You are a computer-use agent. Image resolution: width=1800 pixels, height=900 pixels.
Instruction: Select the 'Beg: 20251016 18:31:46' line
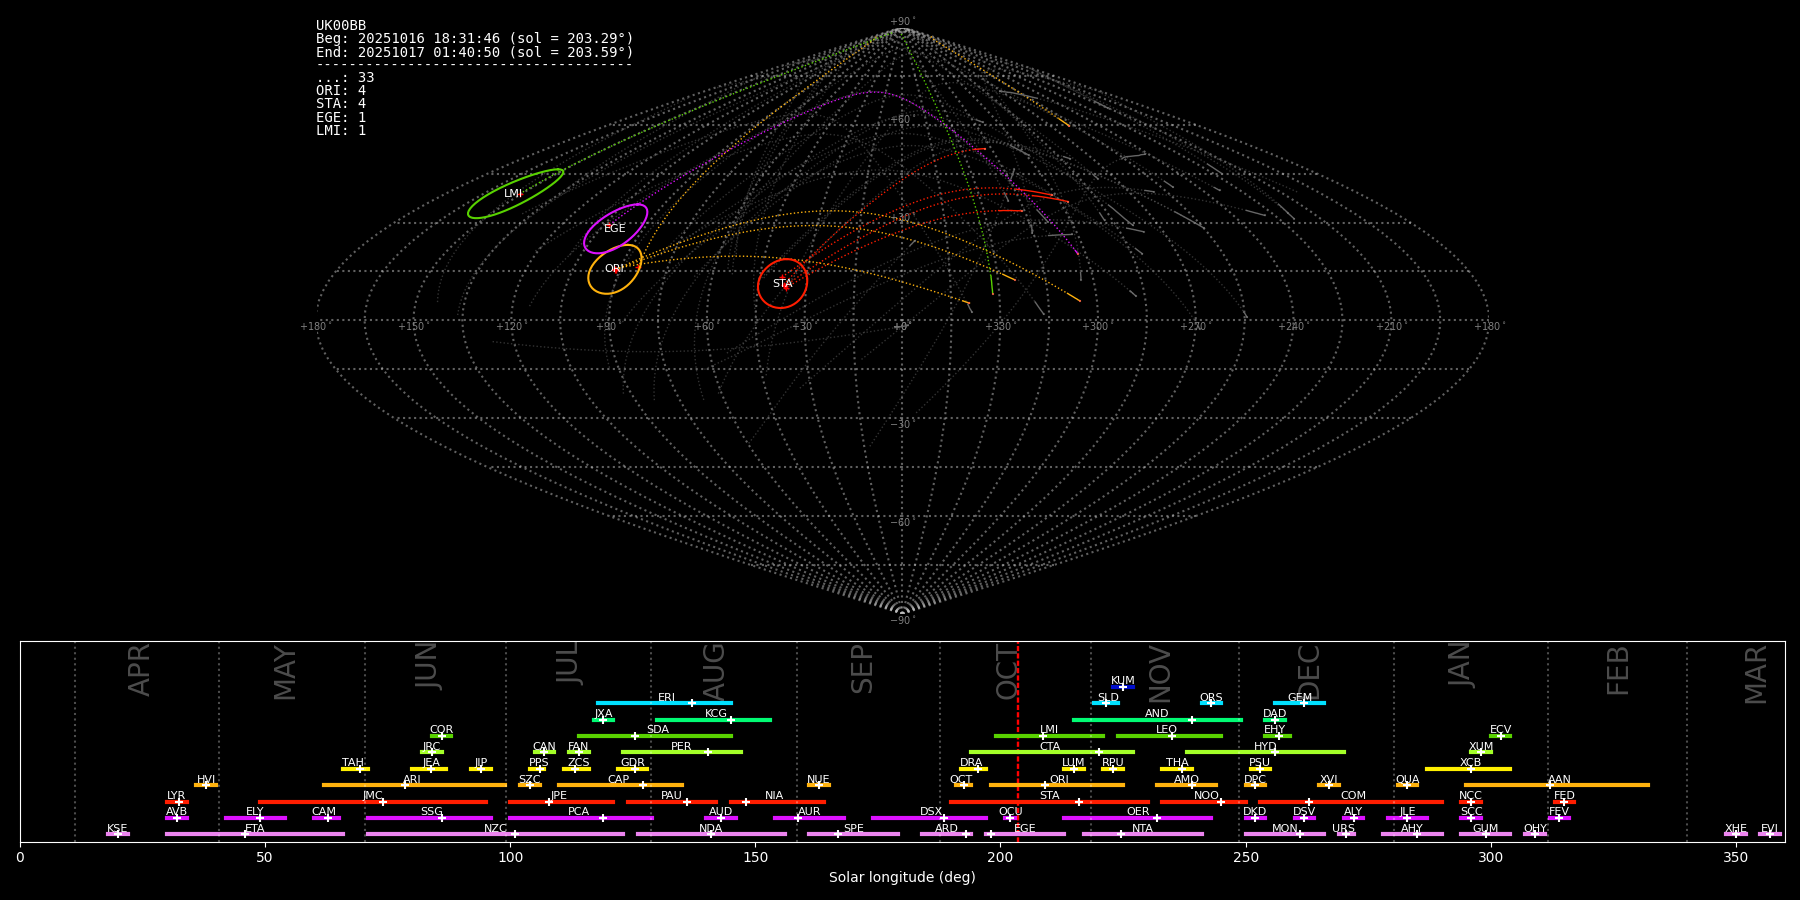tap(475, 38)
